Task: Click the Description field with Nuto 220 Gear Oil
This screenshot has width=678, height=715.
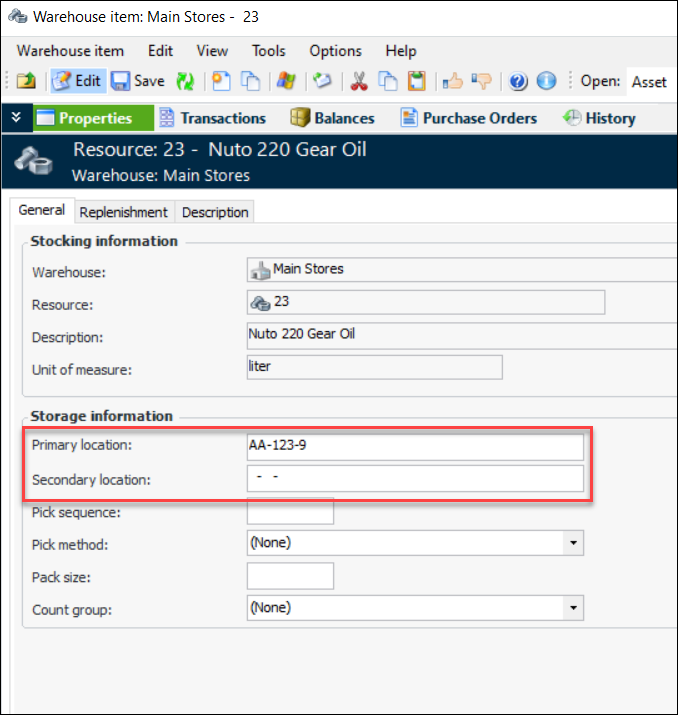Action: [462, 336]
